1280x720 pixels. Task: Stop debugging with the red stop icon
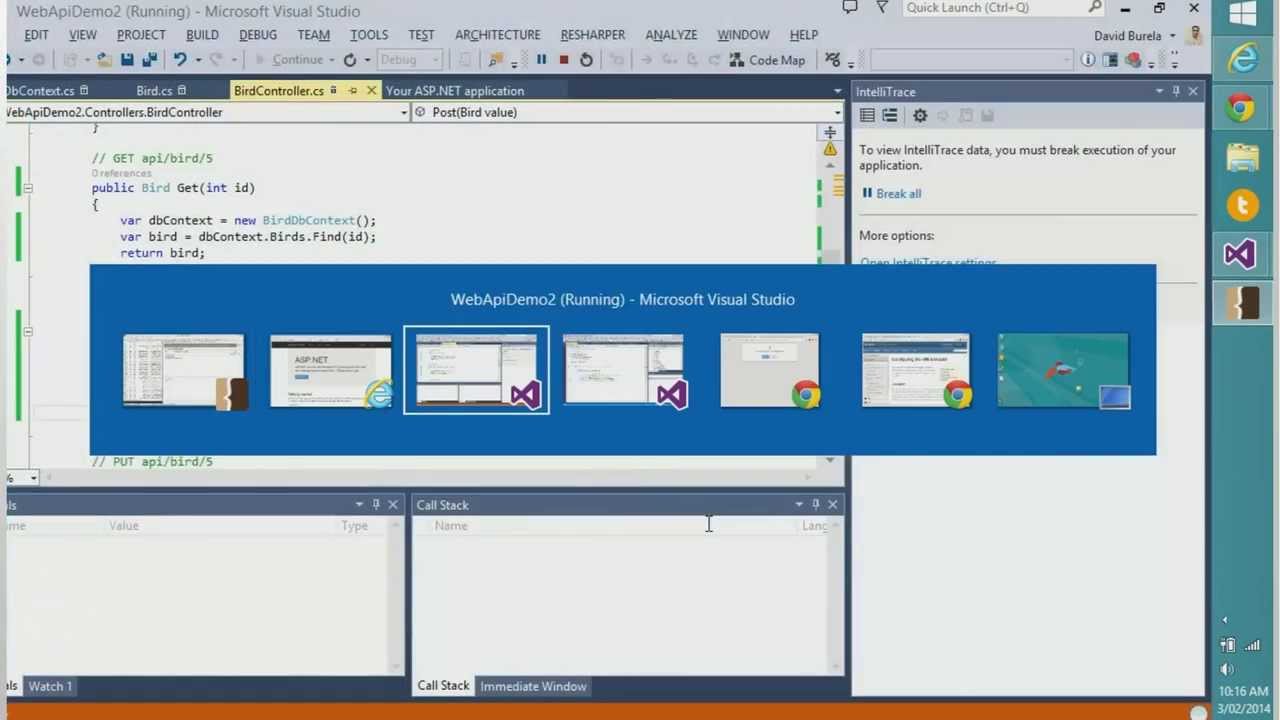(x=564, y=60)
